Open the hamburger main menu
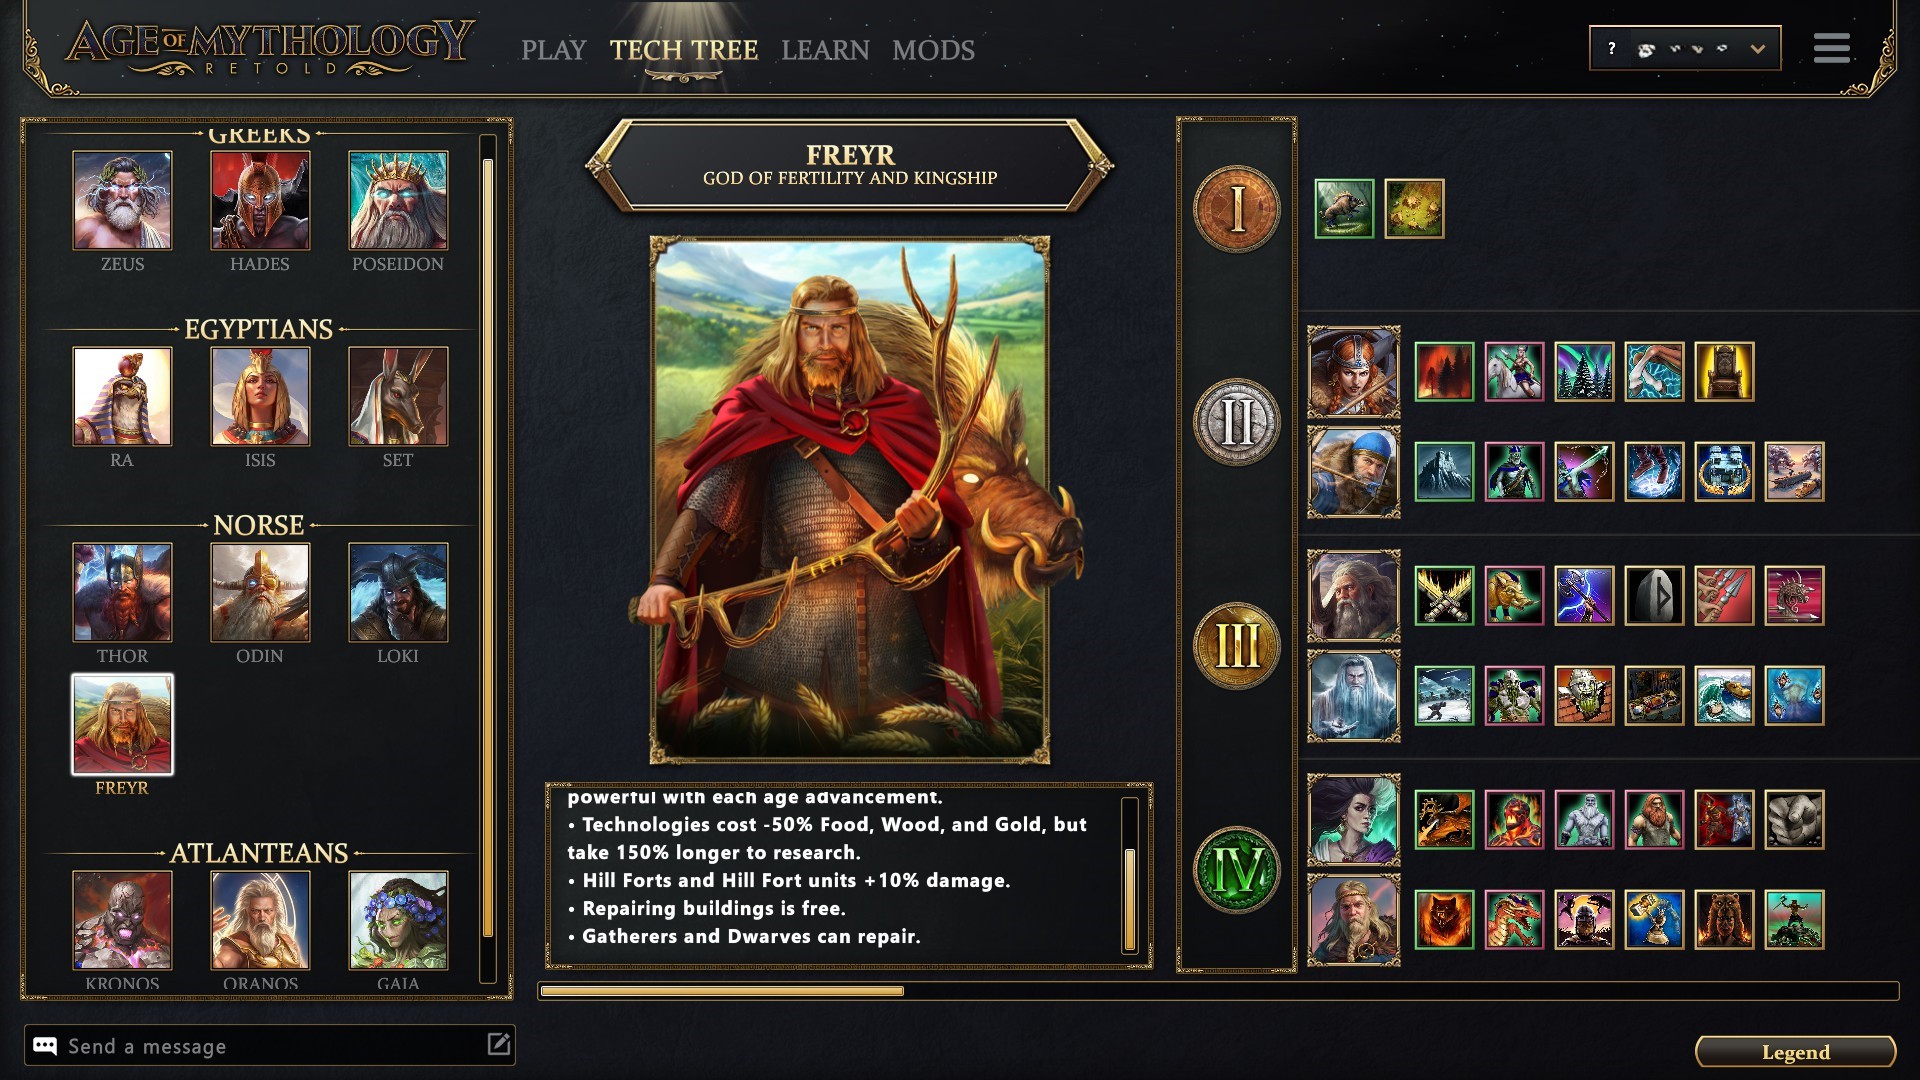Screen dimensions: 1920x1080 (x=1832, y=48)
